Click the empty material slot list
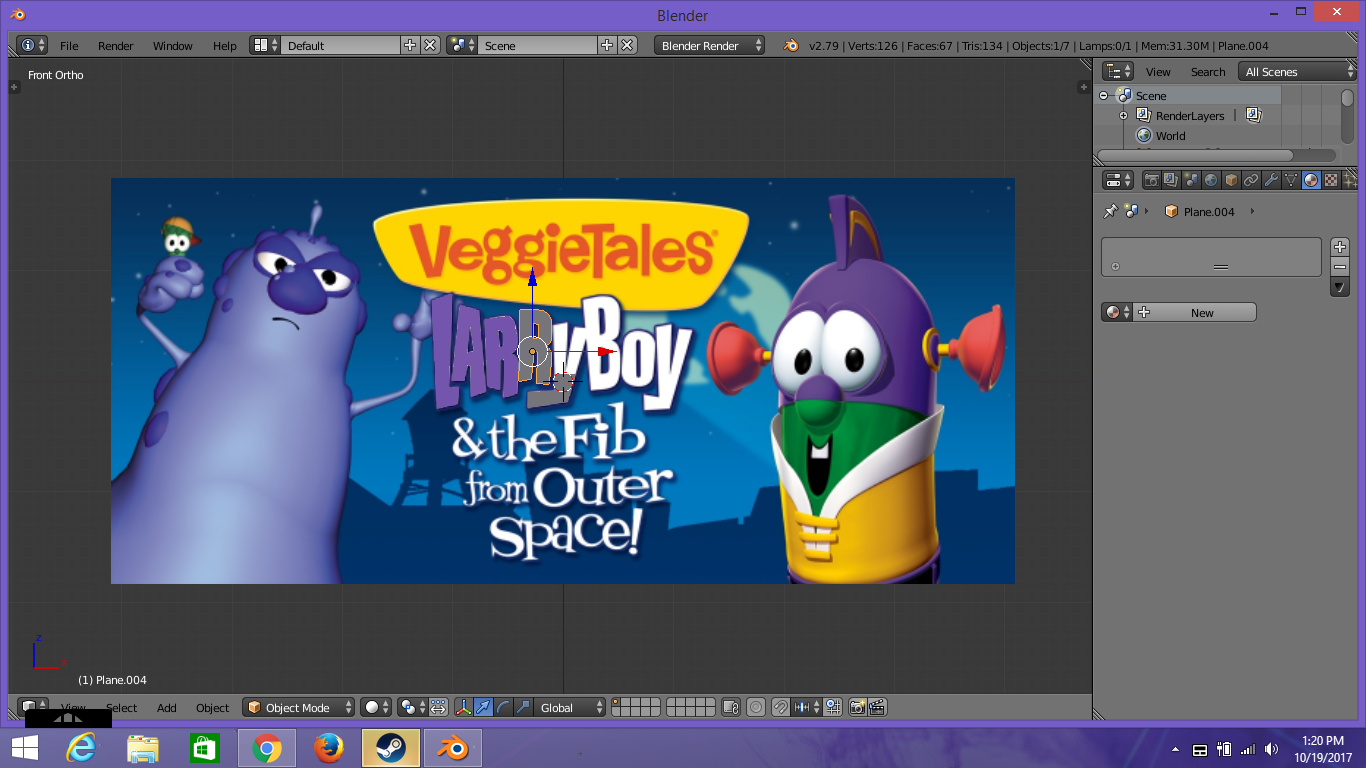Image resolution: width=1366 pixels, height=768 pixels. (x=1211, y=257)
